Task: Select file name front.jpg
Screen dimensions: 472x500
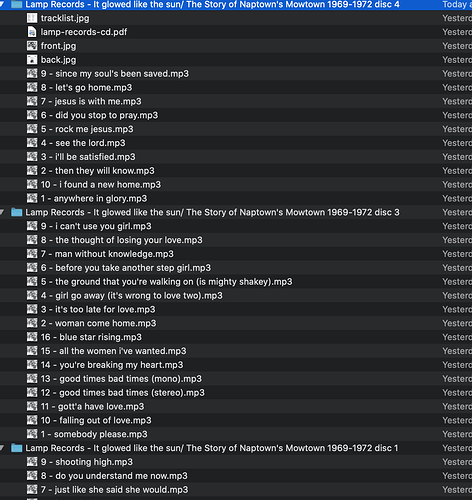Action: [58, 46]
